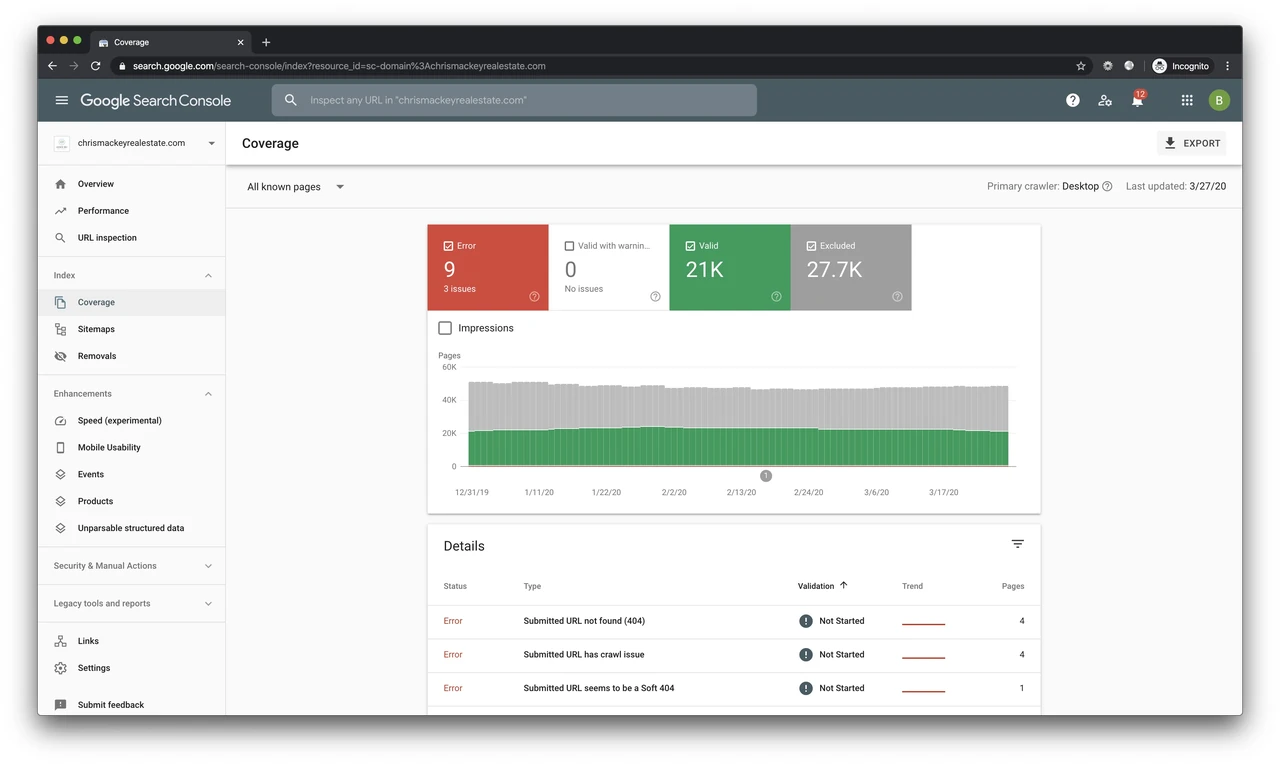Click the Help question mark icon
Image resolution: width=1280 pixels, height=765 pixels.
(1073, 100)
